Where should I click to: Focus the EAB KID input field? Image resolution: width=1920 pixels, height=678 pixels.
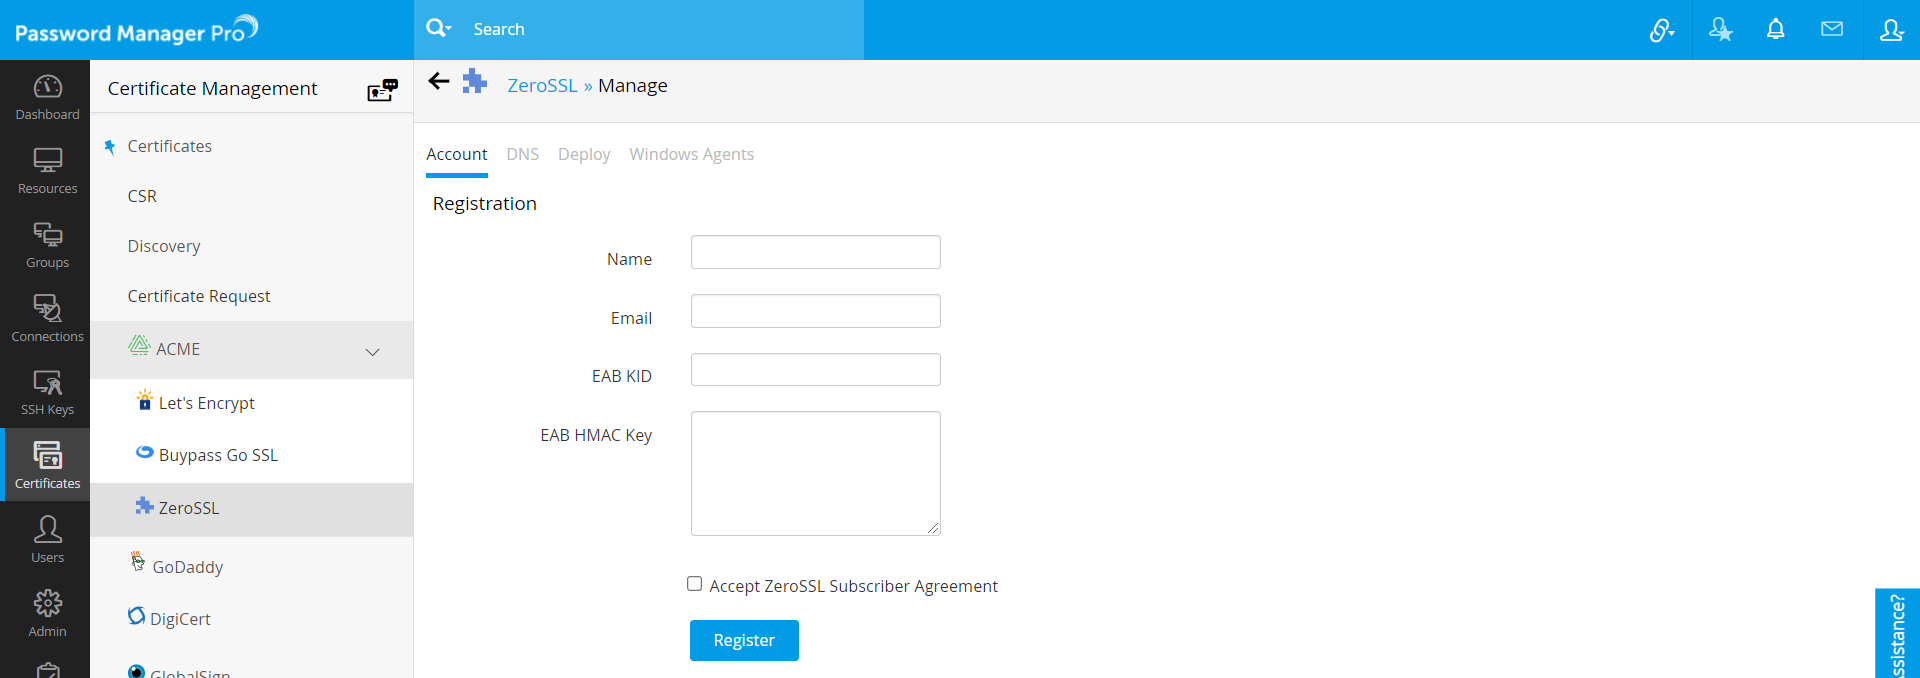816,369
